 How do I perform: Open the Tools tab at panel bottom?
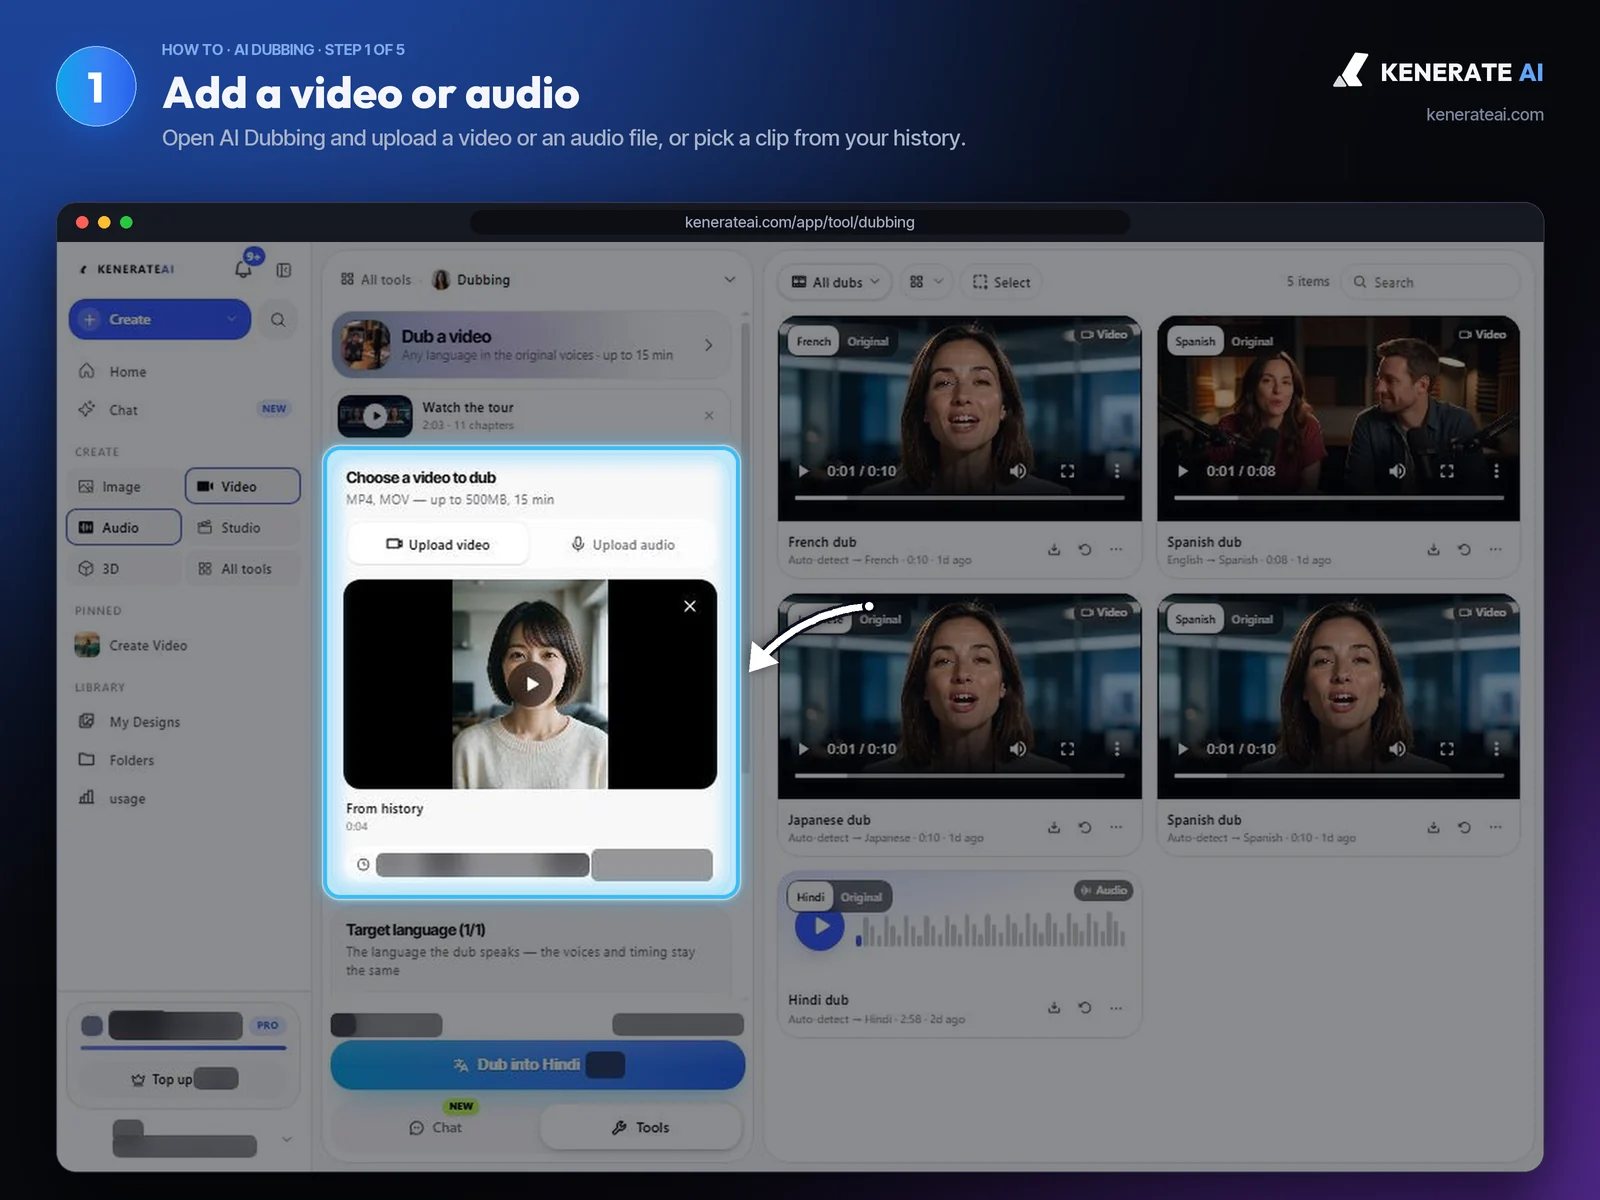pos(641,1127)
